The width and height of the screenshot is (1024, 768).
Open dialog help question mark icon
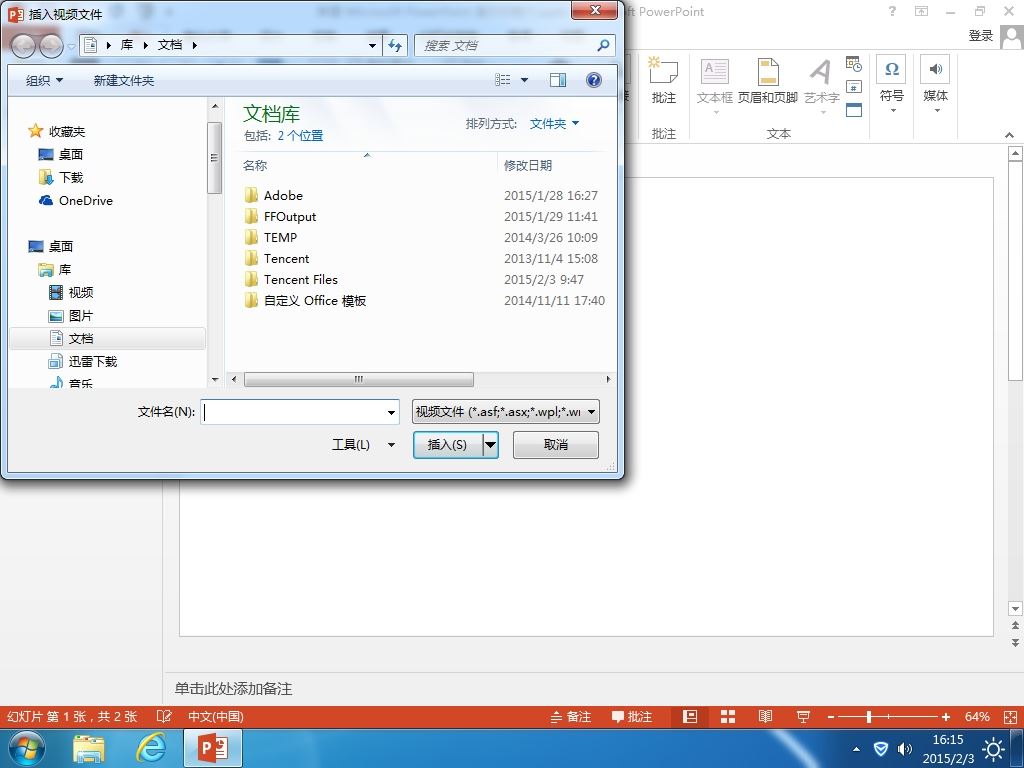click(x=593, y=80)
